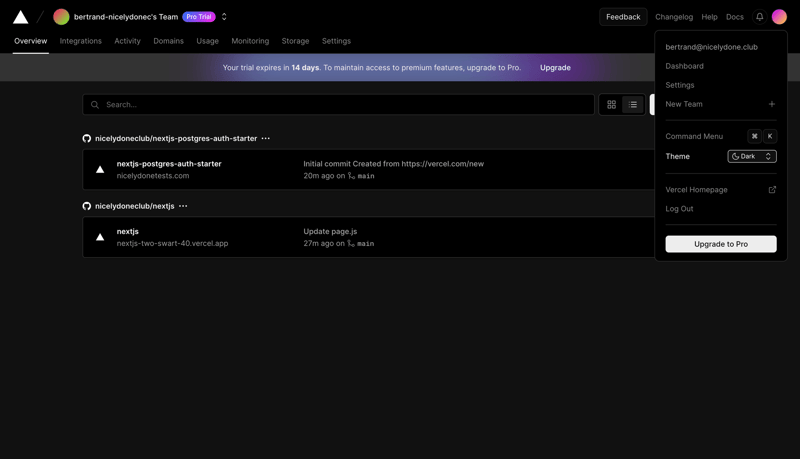800x459 pixels.
Task: Click the Vercel triangle logo
Action: pos(20,17)
